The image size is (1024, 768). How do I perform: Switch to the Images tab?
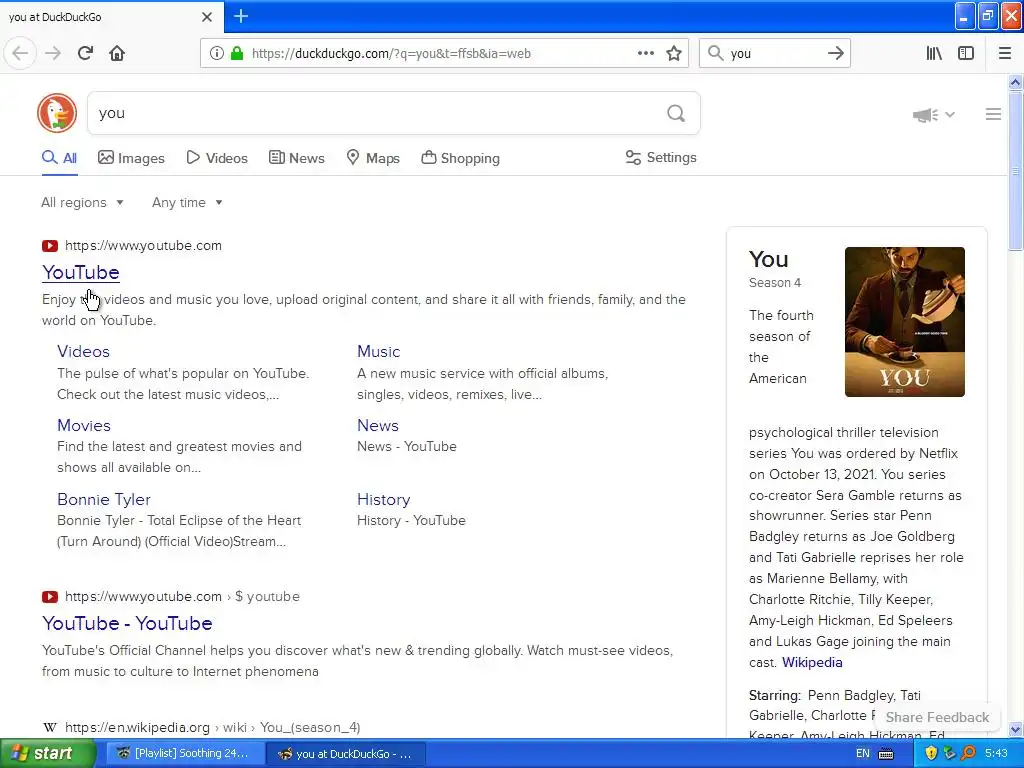point(131,158)
